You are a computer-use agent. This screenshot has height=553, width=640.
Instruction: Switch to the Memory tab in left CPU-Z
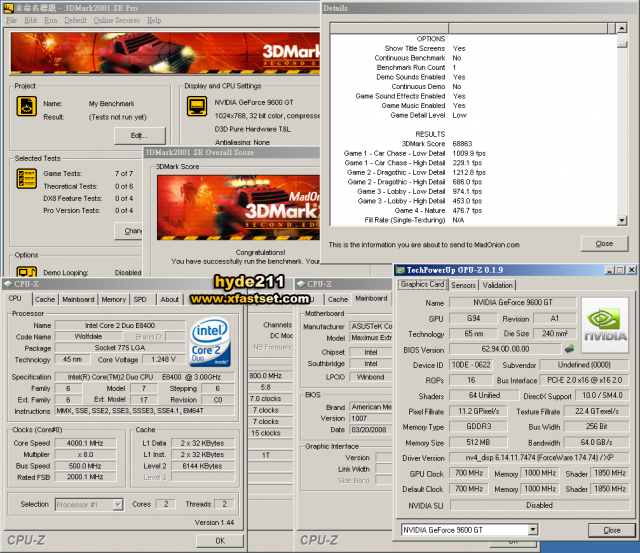pos(113,300)
